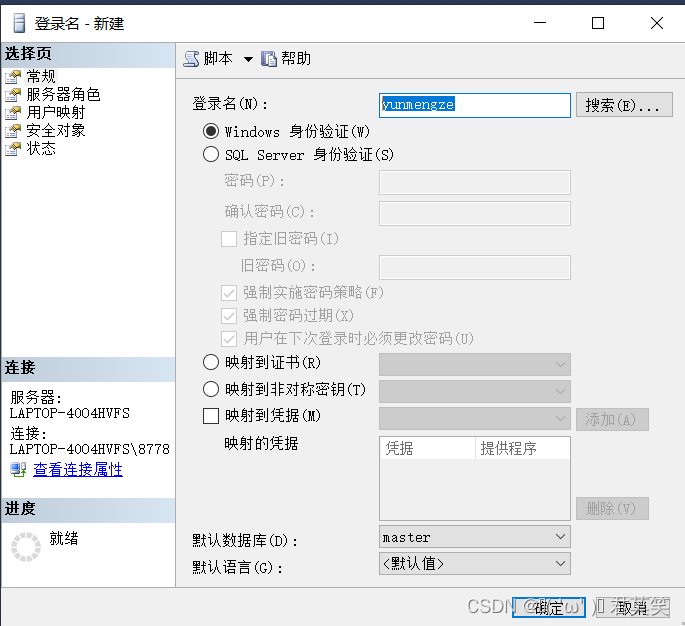685x626 pixels.
Task: Click the 添加(A) button
Action: 612,420
